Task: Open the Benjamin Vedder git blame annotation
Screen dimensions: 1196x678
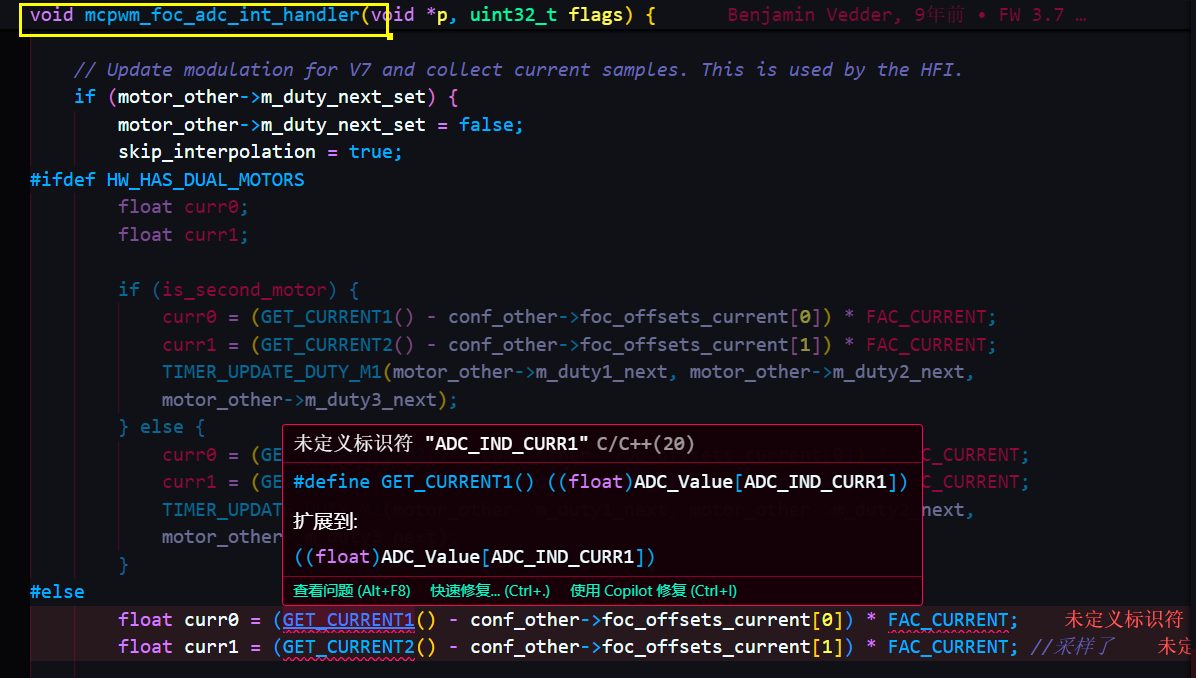Action: point(905,16)
